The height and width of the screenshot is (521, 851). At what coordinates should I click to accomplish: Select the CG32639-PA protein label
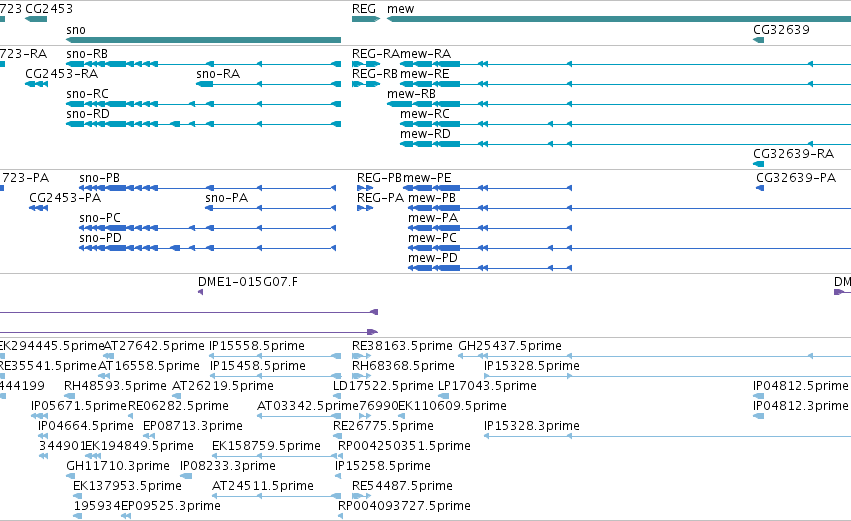pyautogui.click(x=796, y=178)
